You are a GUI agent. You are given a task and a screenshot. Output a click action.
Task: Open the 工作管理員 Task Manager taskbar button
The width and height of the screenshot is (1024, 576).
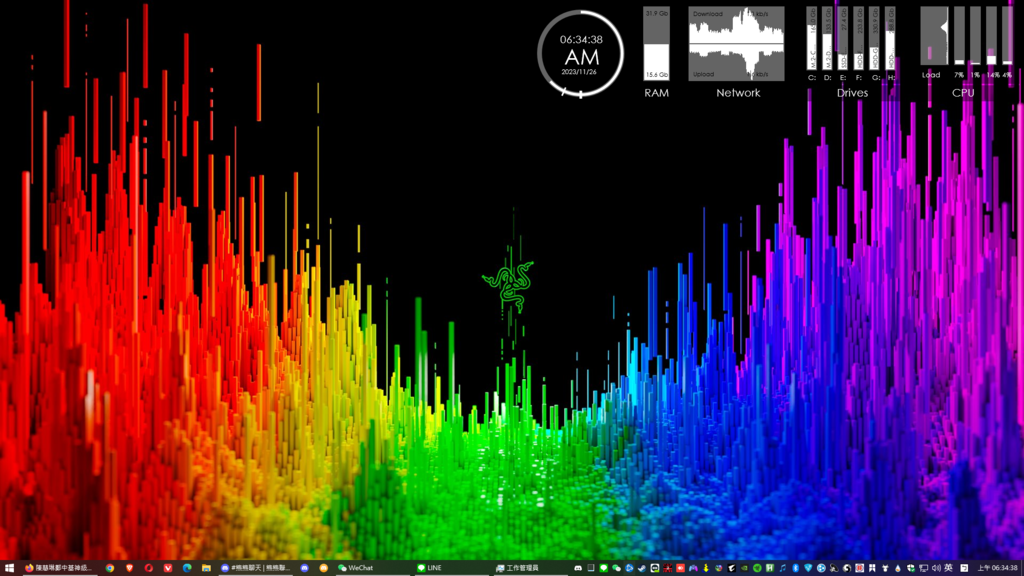coord(530,568)
